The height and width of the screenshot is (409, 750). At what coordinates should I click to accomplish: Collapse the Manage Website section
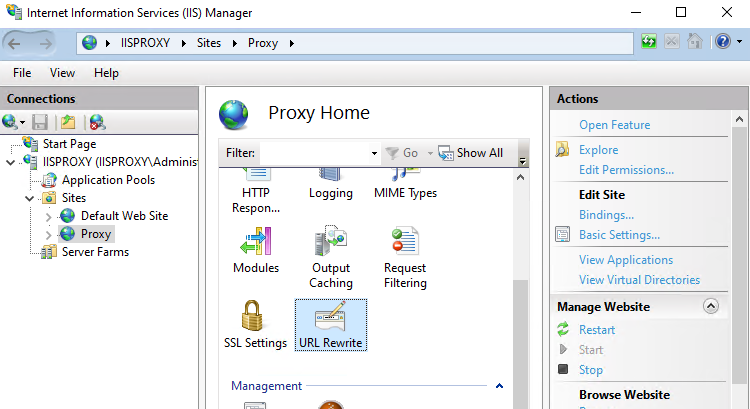[711, 306]
